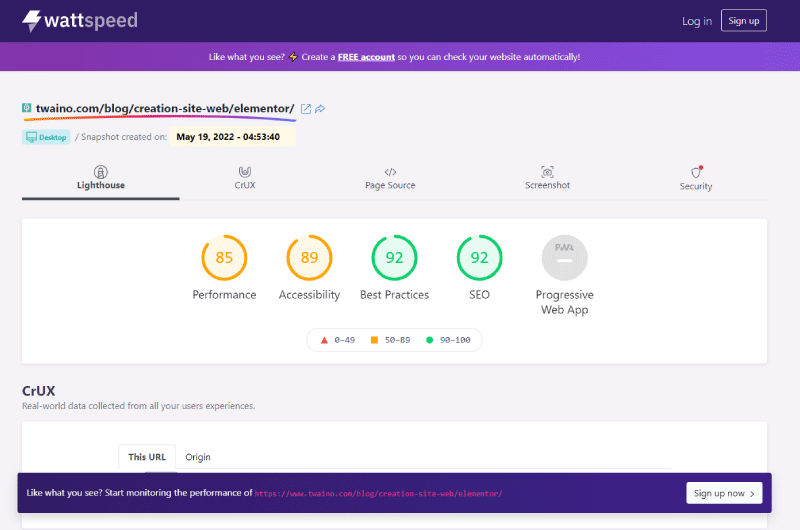Open the Screenshot tab
The width and height of the screenshot is (800, 530).
(547, 179)
